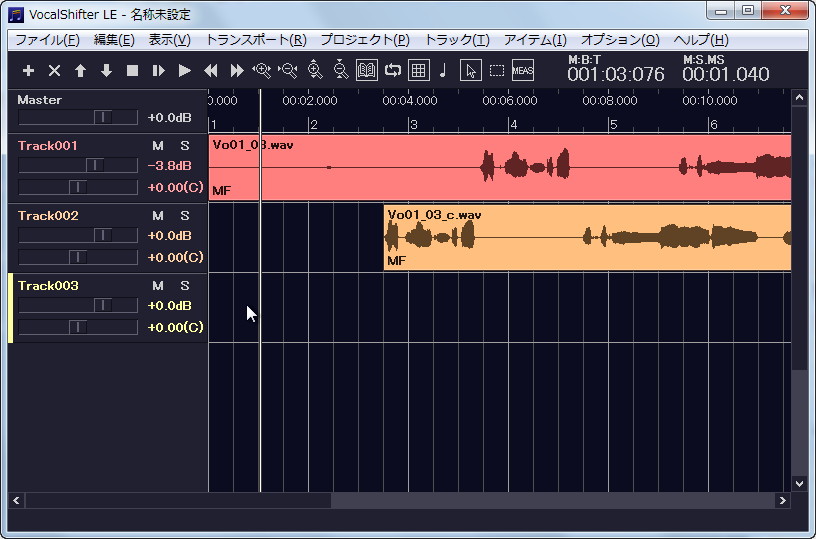Mute Track002 with M button
The width and height of the screenshot is (816, 539).
pos(158,216)
